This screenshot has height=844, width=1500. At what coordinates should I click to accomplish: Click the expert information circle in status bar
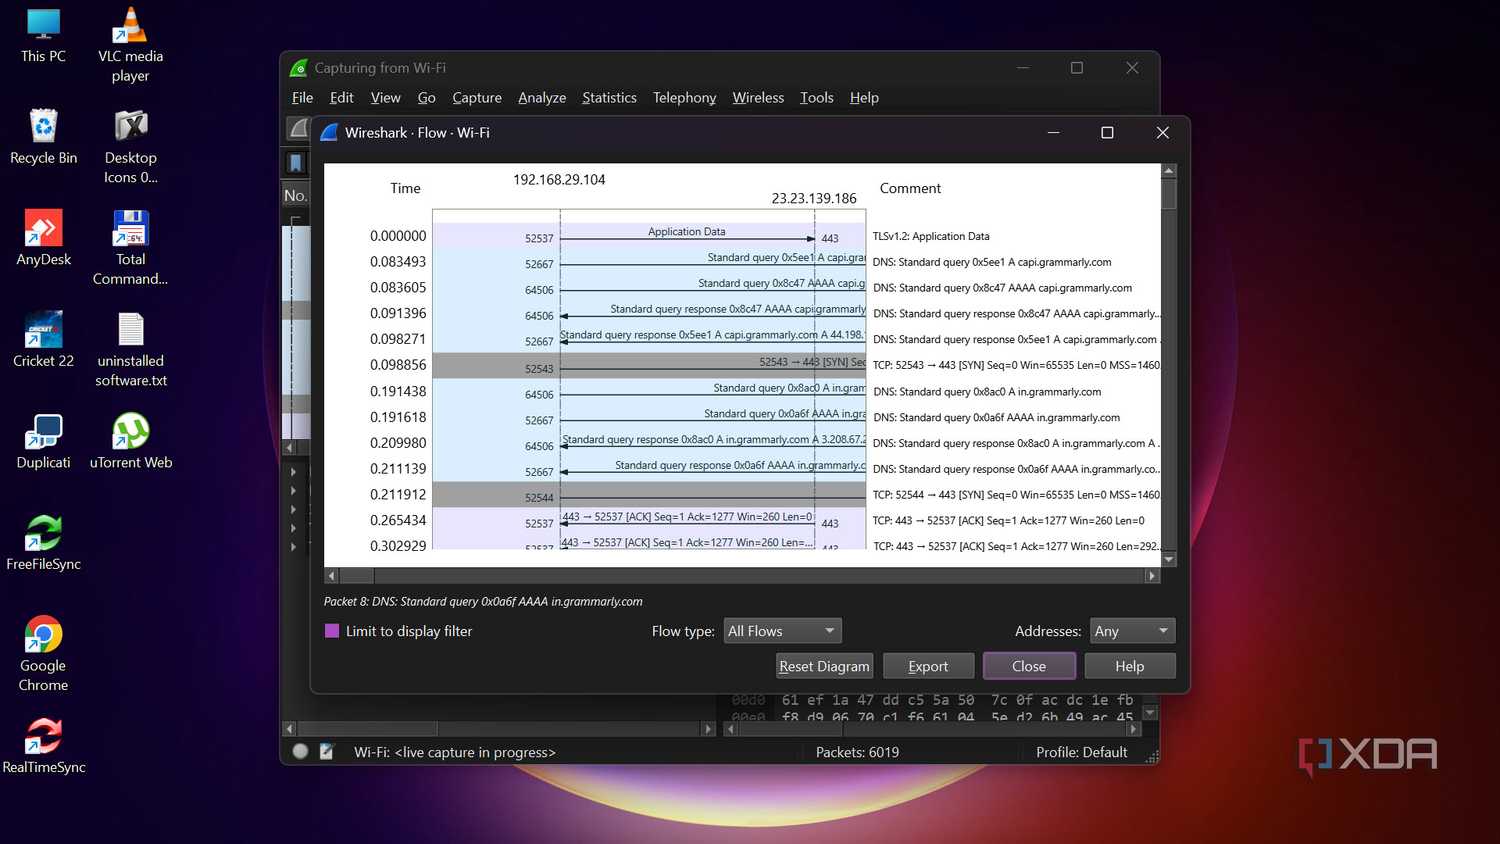[x=300, y=751]
